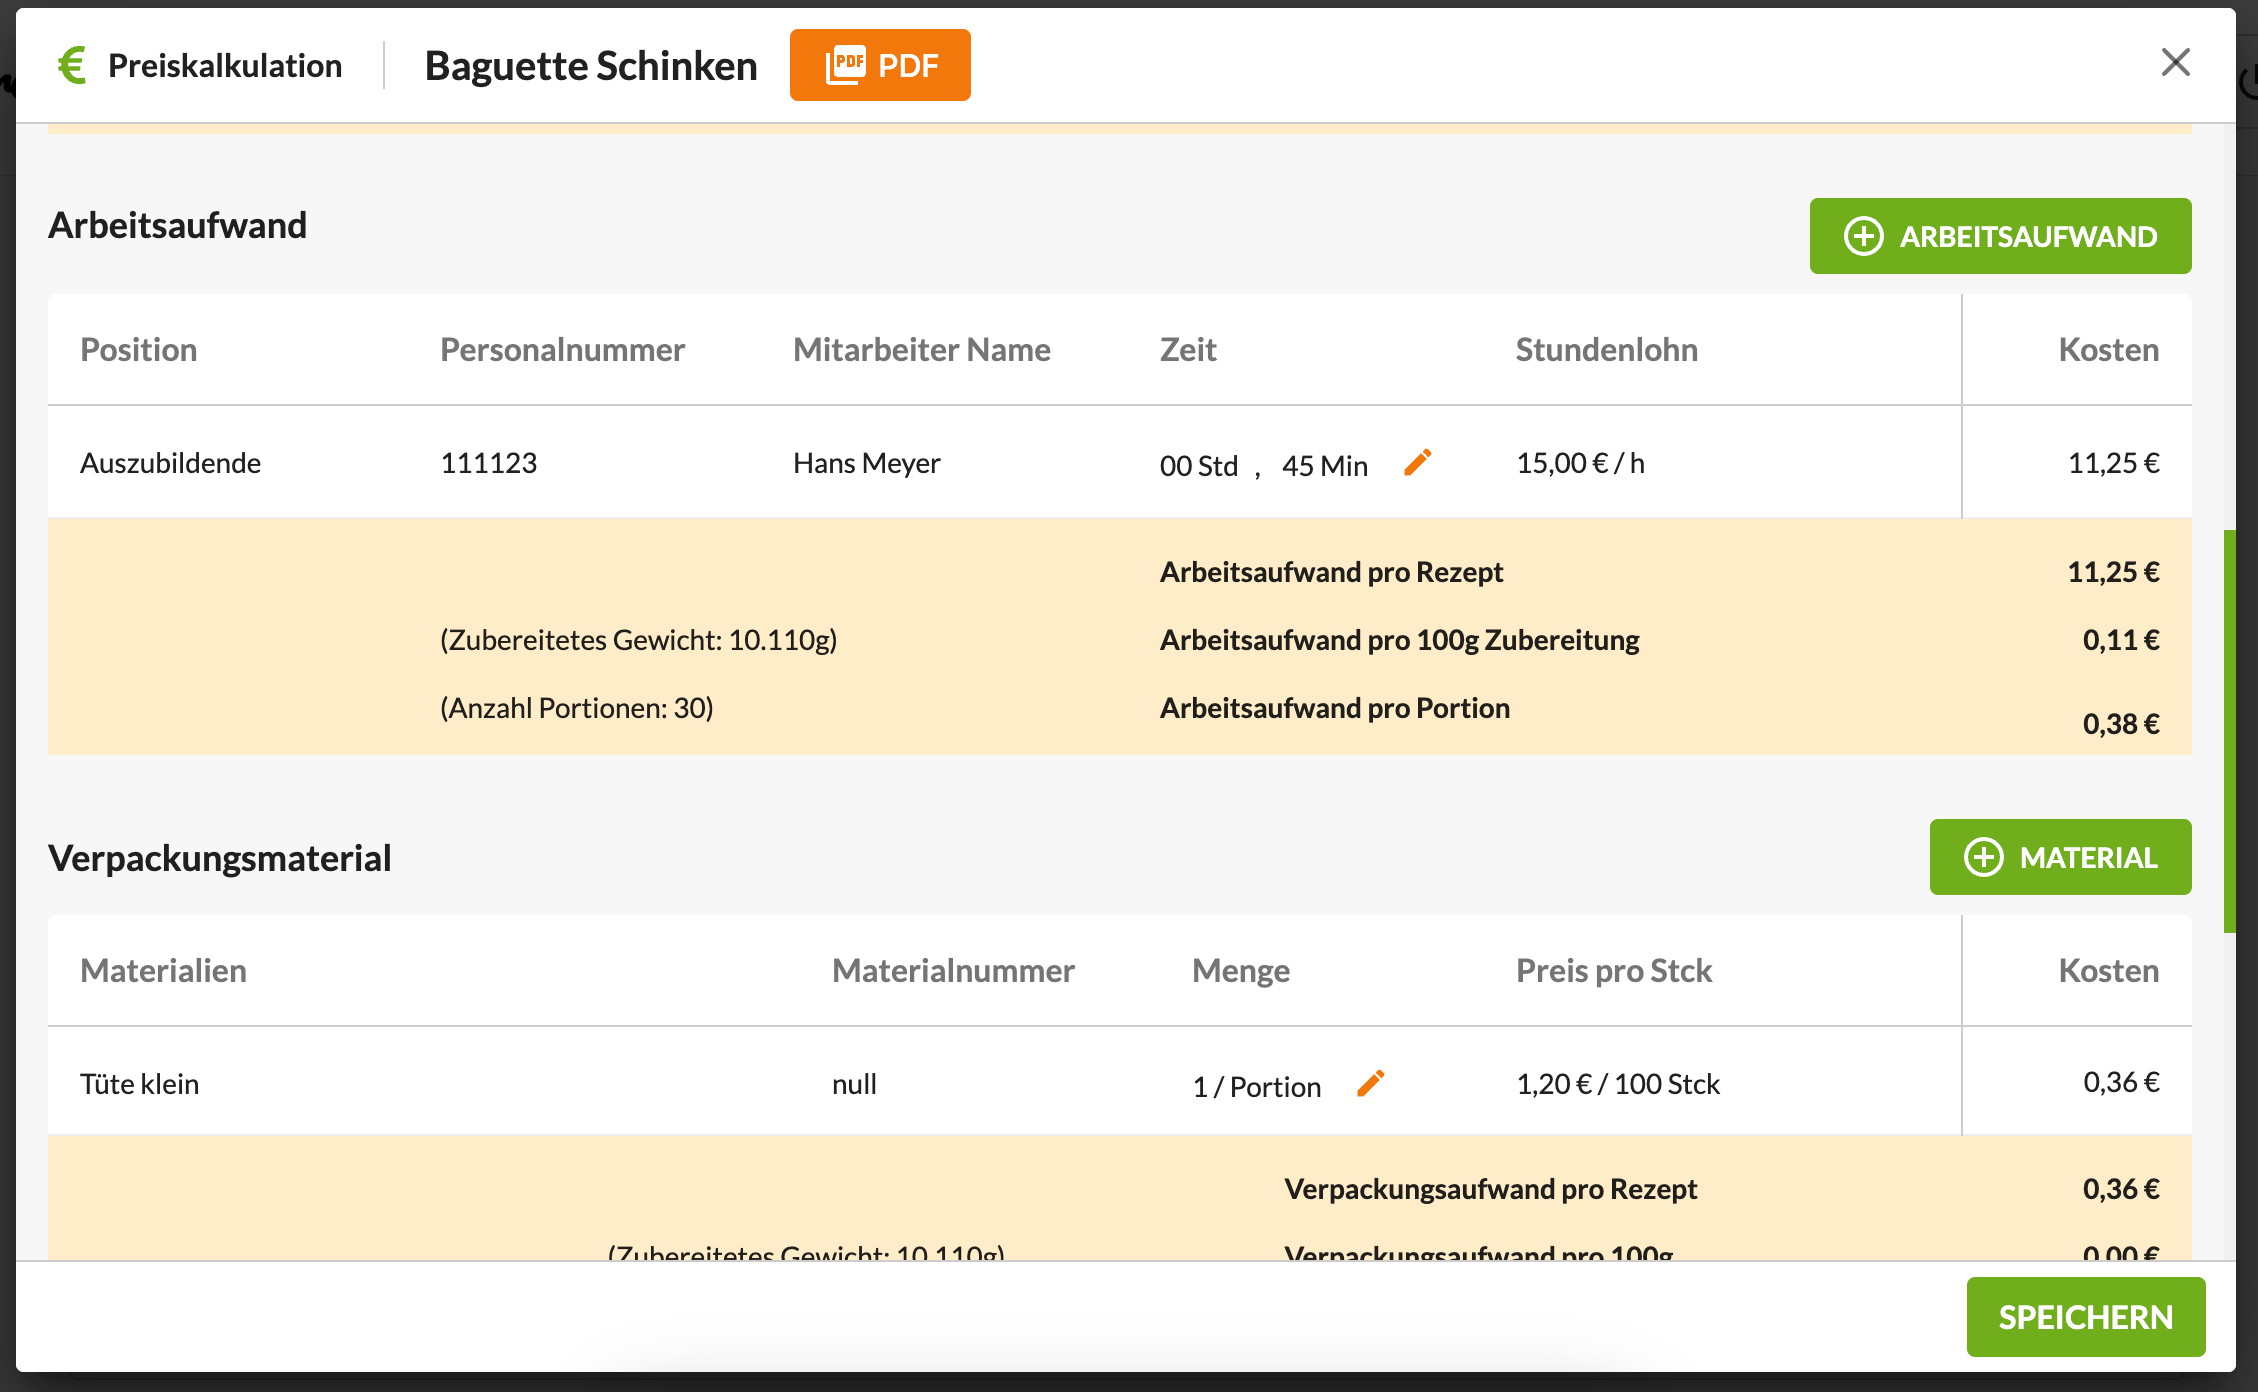Click 'Arbeitsaufwand pro 100g Zubereitung' label

[1399, 640]
